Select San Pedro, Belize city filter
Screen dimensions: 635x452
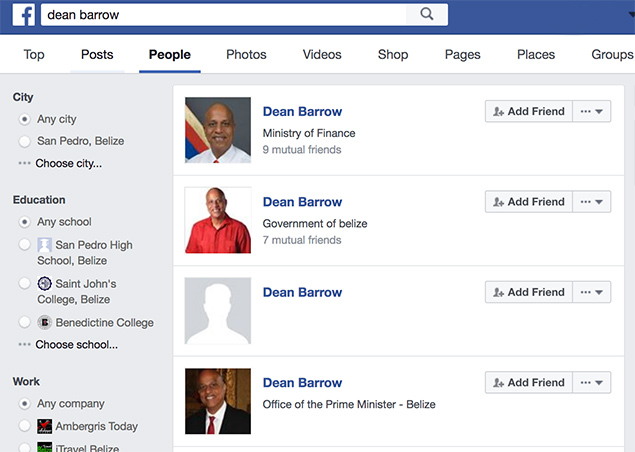(x=25, y=141)
